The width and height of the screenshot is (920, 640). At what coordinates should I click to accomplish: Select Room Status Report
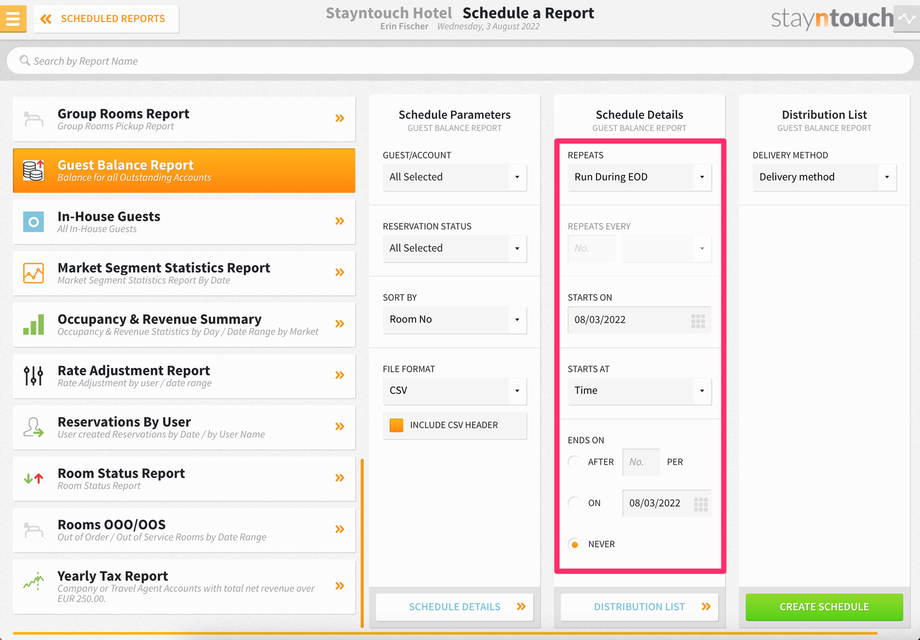point(184,479)
